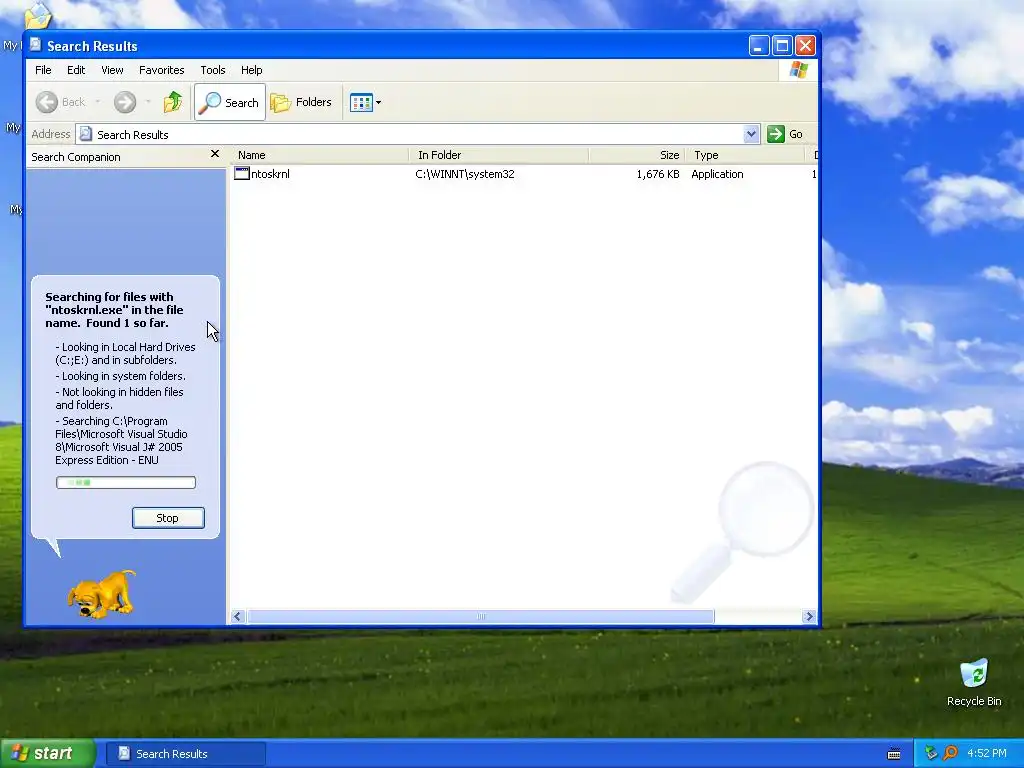Open the Favorites menu
The width and height of the screenshot is (1024, 768).
click(161, 70)
